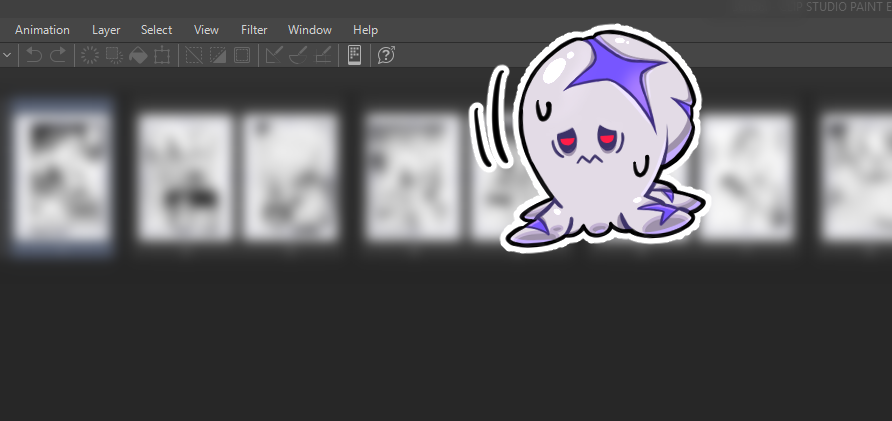Click the Deselect icon
This screenshot has height=421, width=892.
click(x=194, y=55)
